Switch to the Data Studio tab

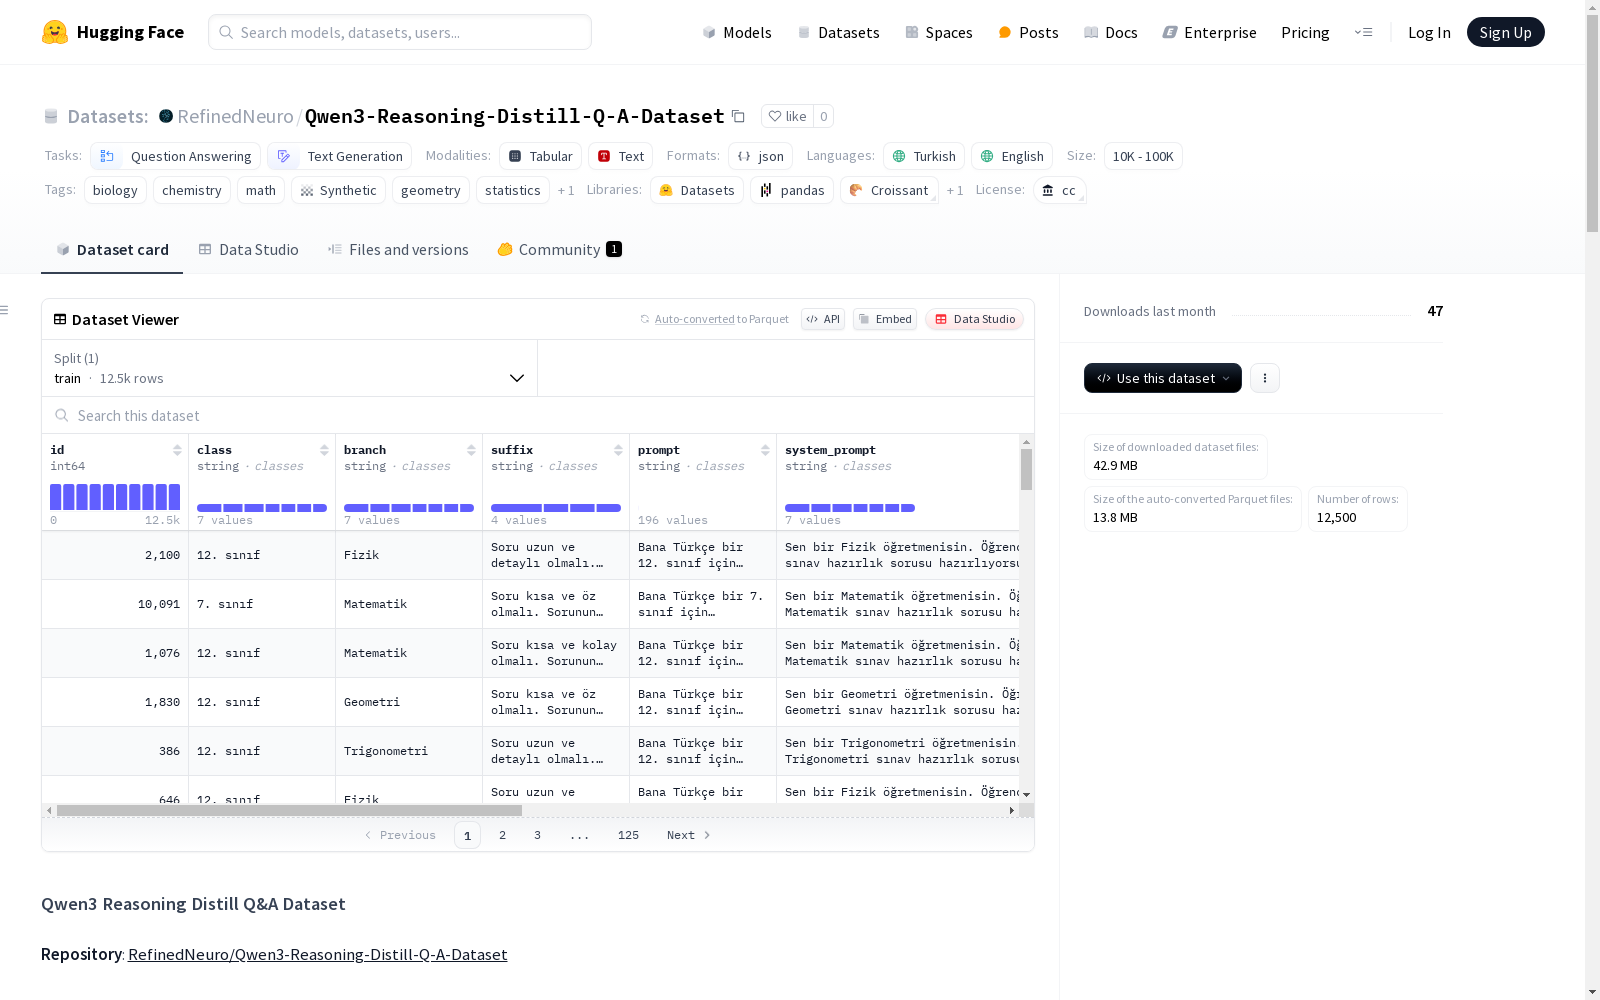(248, 250)
